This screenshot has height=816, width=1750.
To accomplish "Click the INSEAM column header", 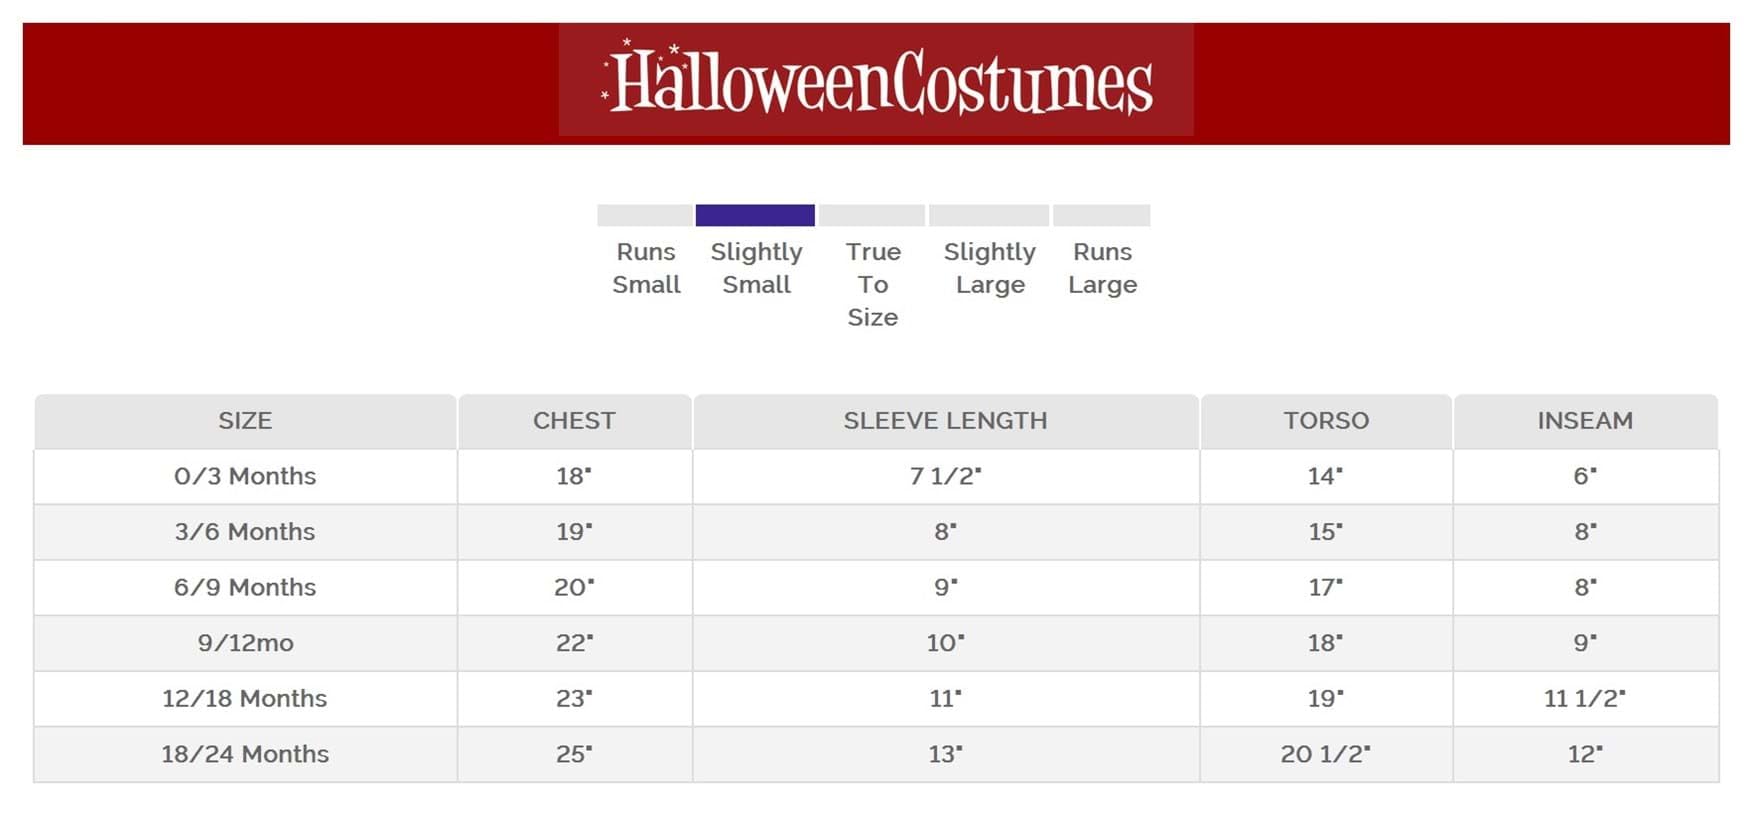I will pyautogui.click(x=1585, y=421).
